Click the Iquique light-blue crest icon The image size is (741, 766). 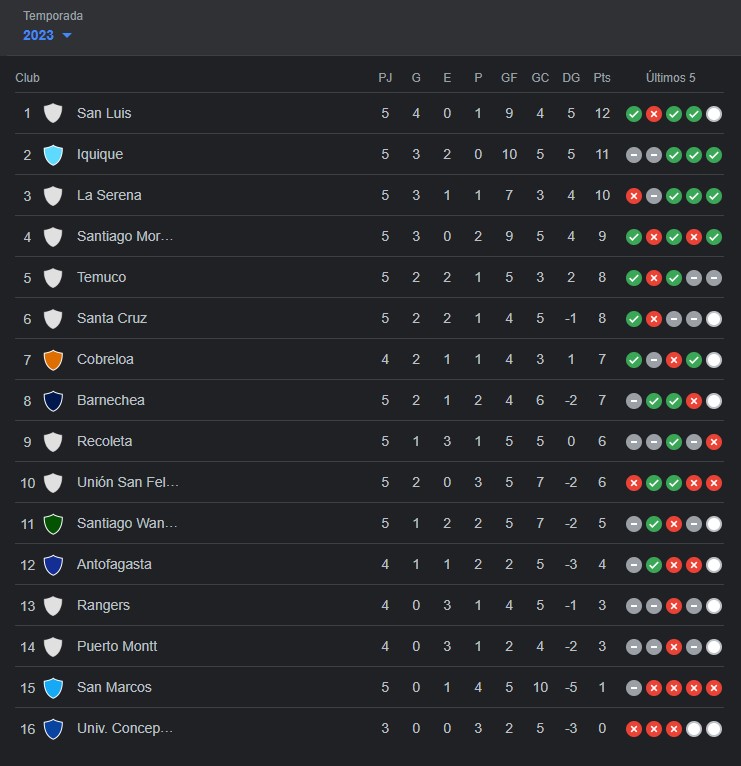tap(53, 155)
